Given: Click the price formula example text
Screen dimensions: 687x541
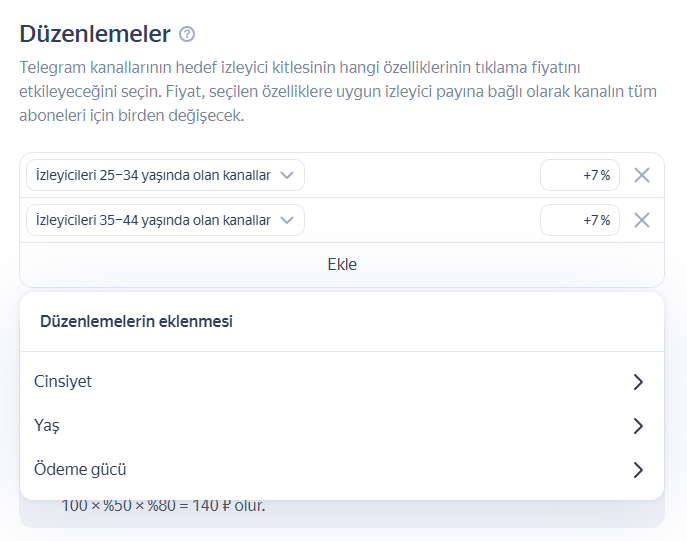Looking at the screenshot, I should (x=163, y=508).
